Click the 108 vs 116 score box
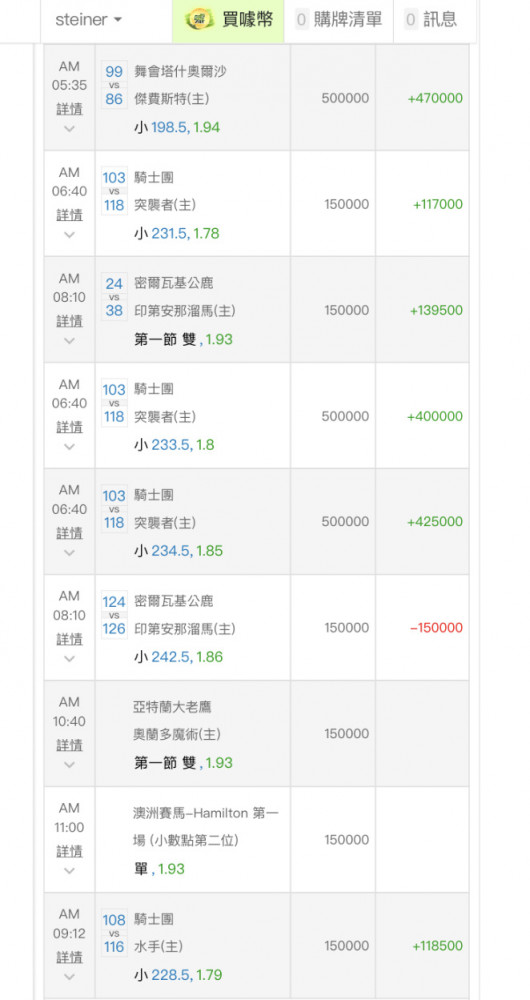 point(114,933)
